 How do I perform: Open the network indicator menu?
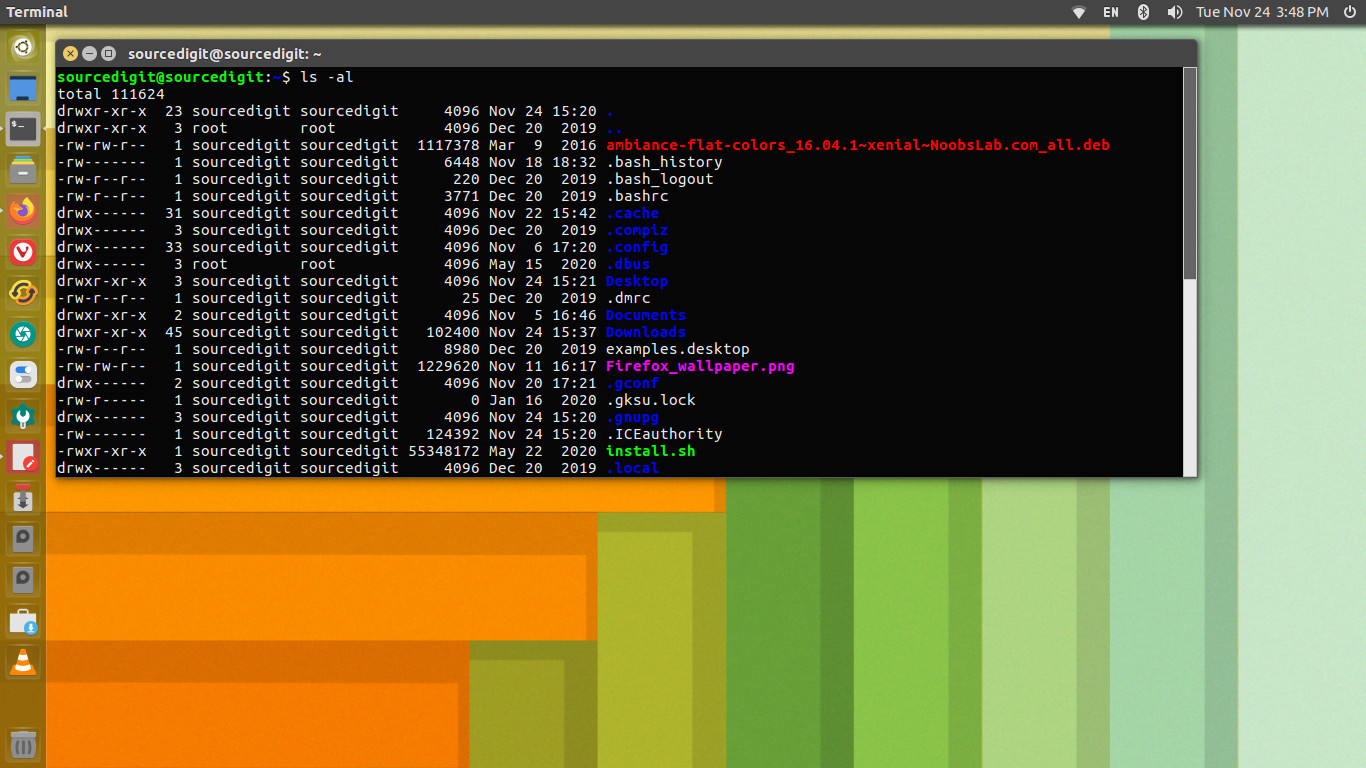tap(1079, 12)
